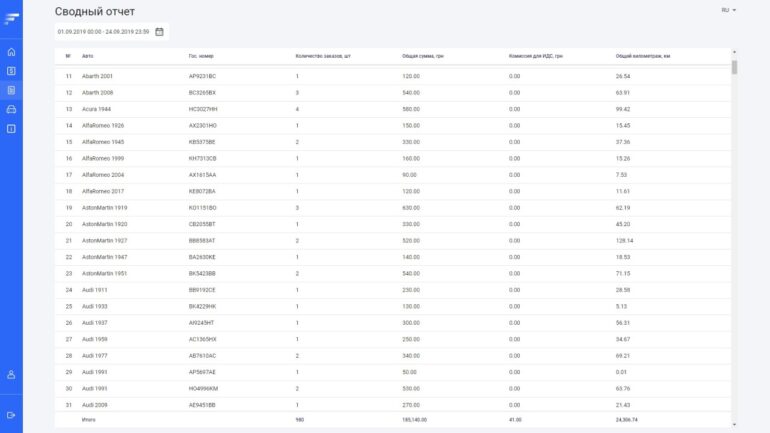Open the RU language dropdown
The height and width of the screenshot is (433, 770).
click(x=728, y=10)
